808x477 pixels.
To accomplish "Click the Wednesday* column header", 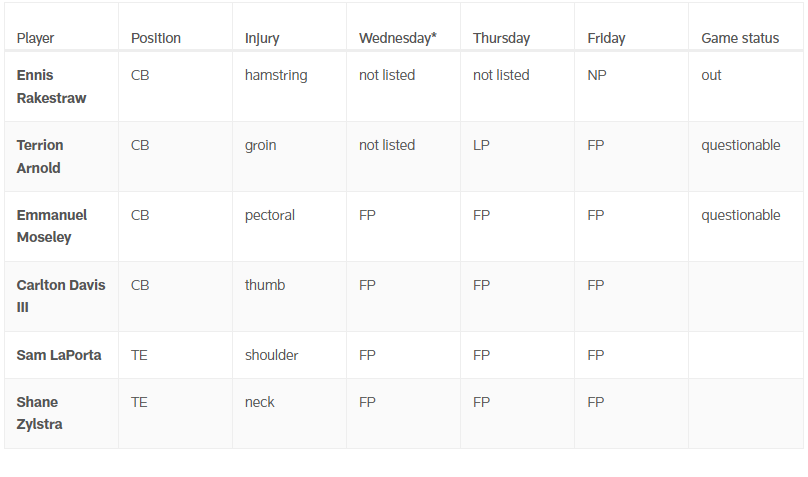I will [397, 38].
